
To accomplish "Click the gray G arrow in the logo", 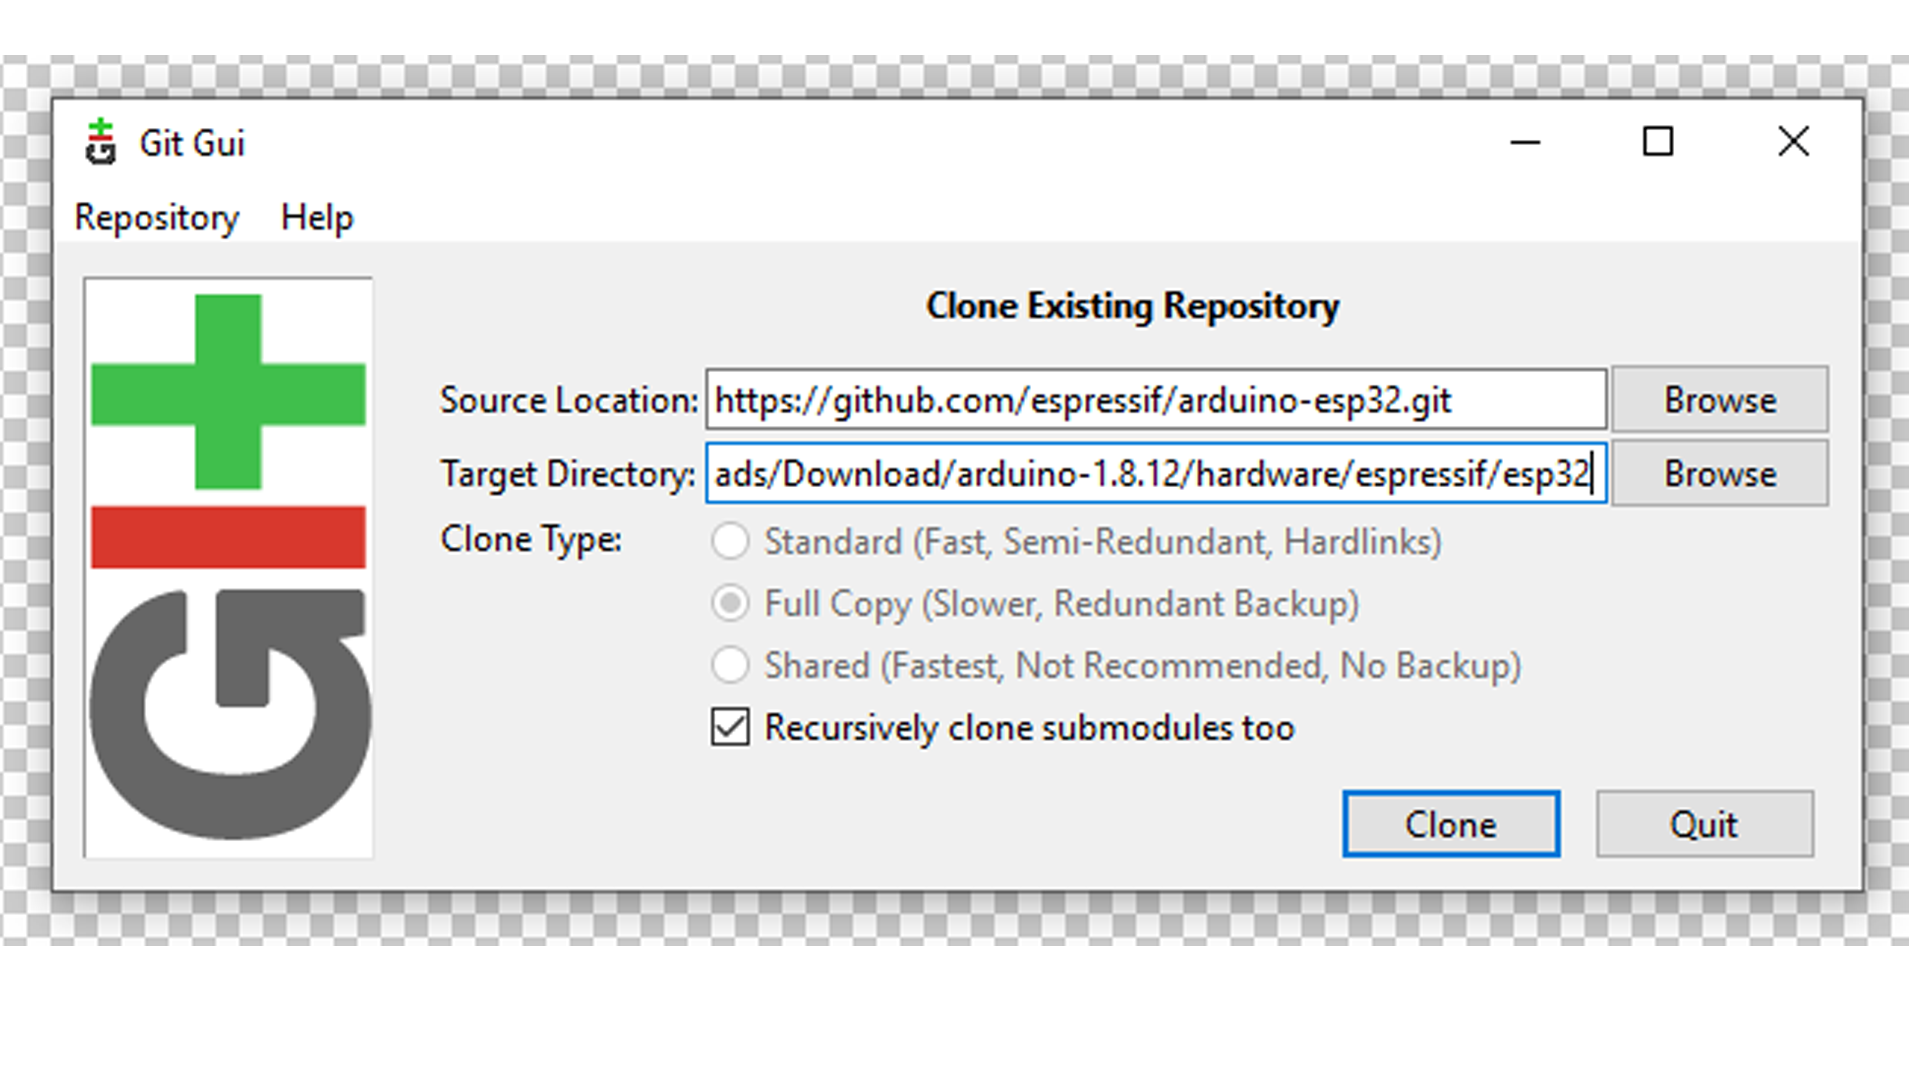I will (x=228, y=712).
